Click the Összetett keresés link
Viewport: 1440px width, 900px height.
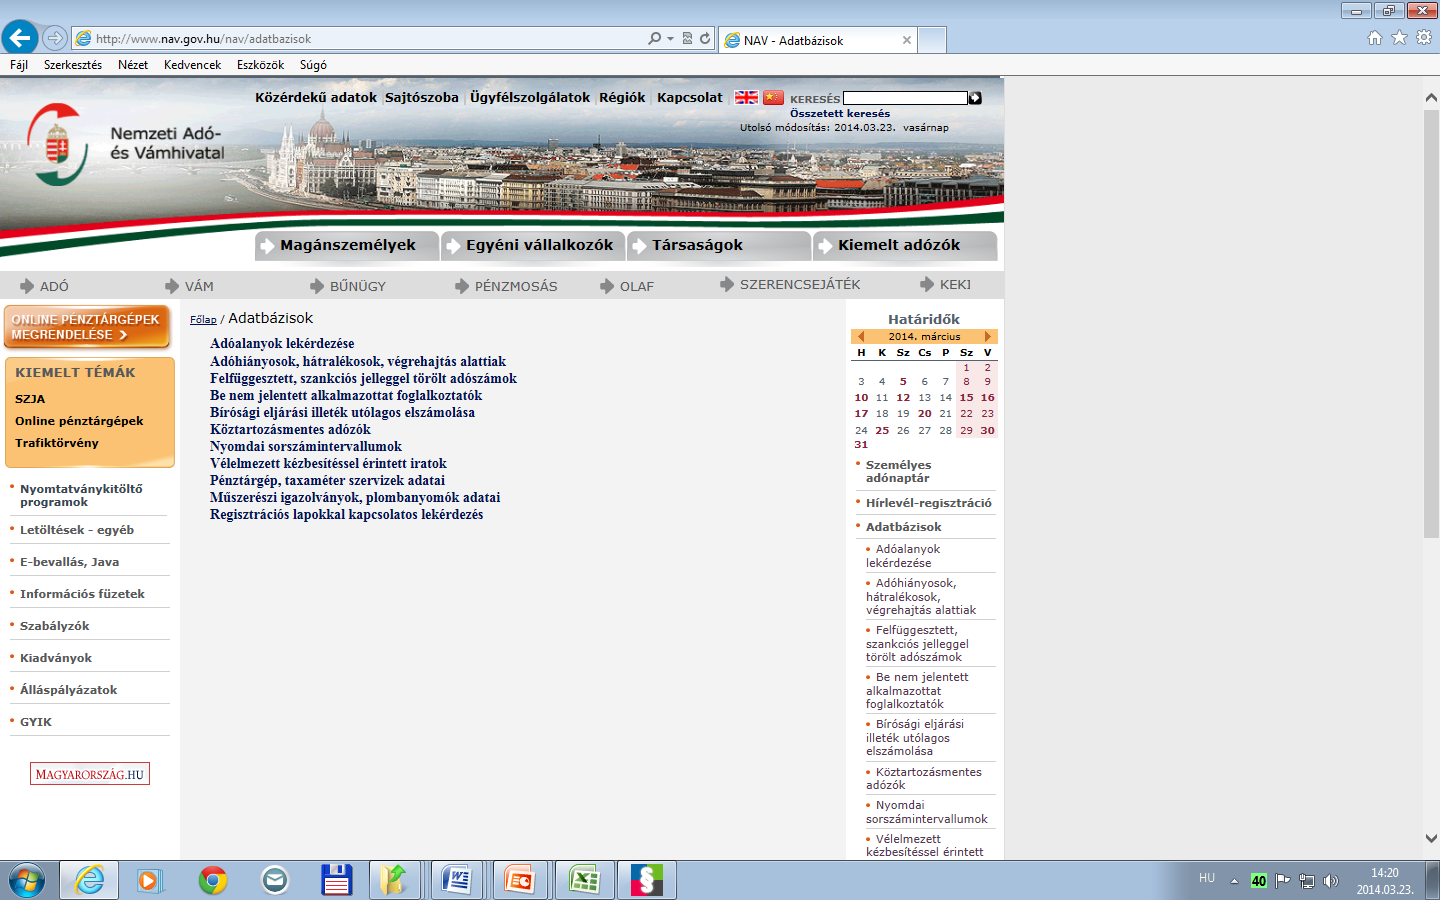tap(840, 114)
